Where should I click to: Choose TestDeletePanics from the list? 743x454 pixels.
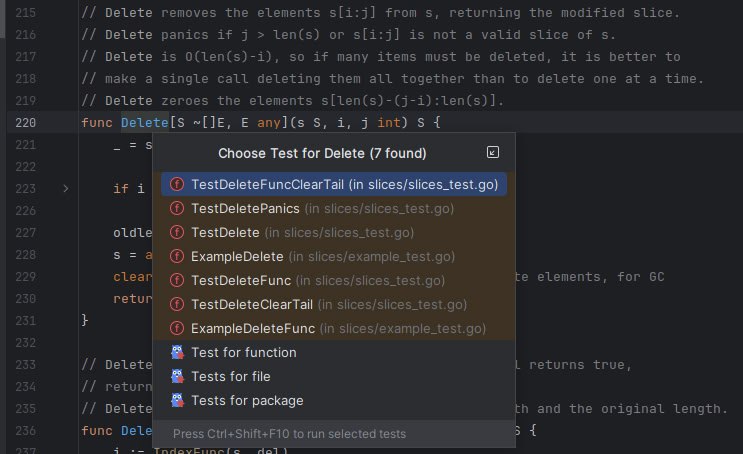pyautogui.click(x=334, y=209)
